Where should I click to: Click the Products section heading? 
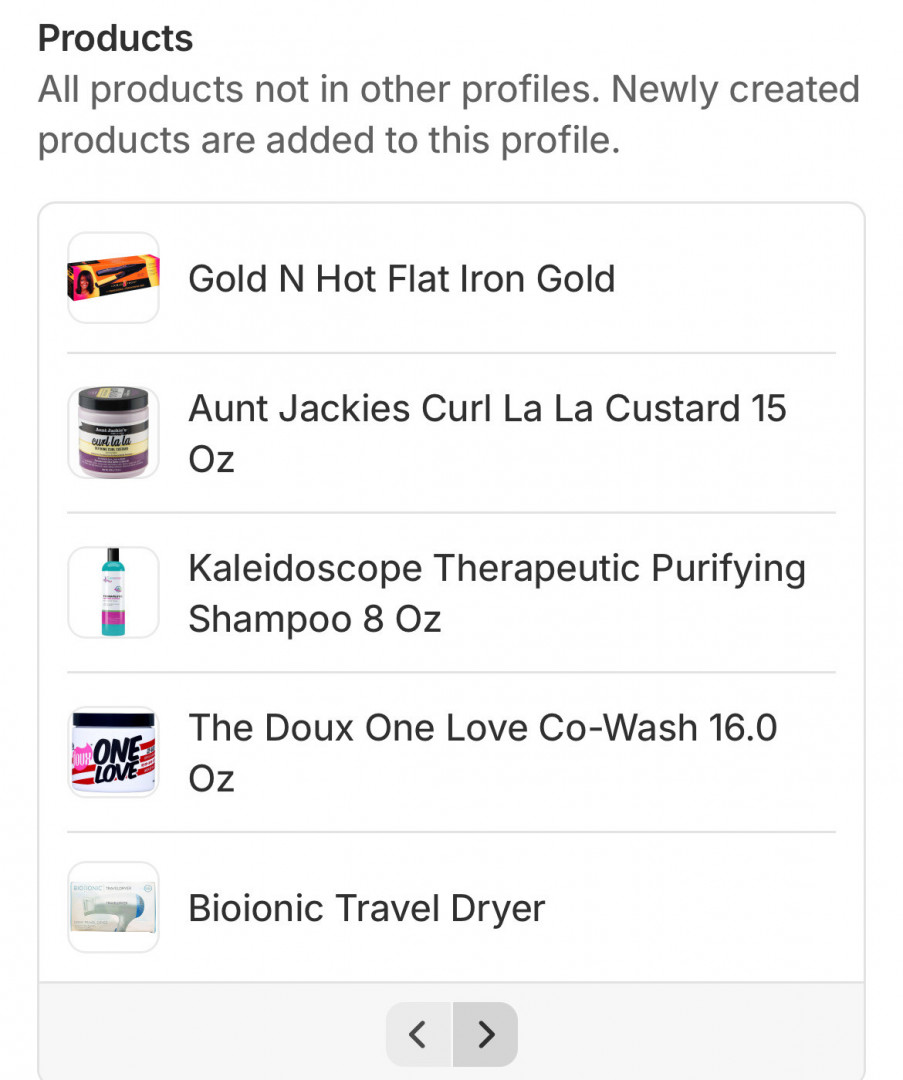pyautogui.click(x=115, y=38)
